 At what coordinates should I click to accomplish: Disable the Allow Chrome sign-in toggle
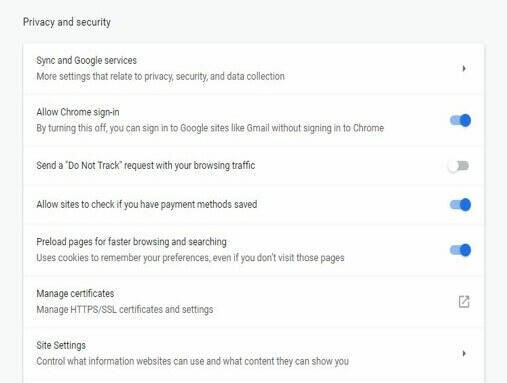point(460,120)
